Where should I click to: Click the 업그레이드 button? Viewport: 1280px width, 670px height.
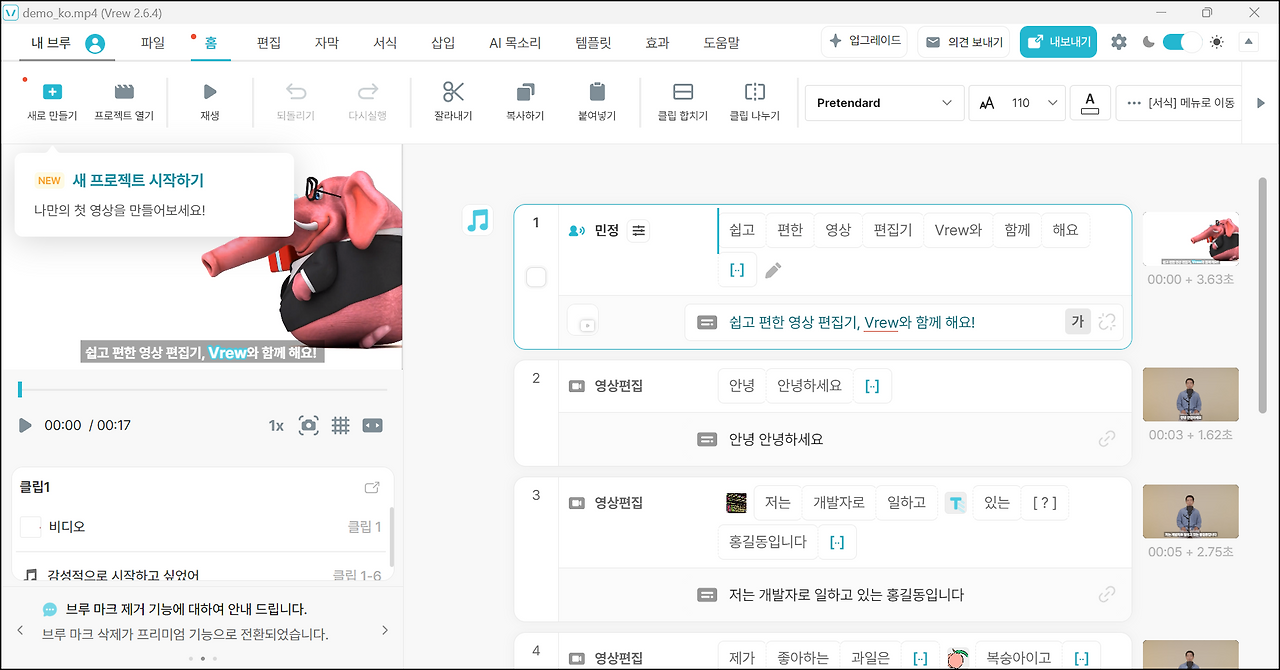[864, 42]
